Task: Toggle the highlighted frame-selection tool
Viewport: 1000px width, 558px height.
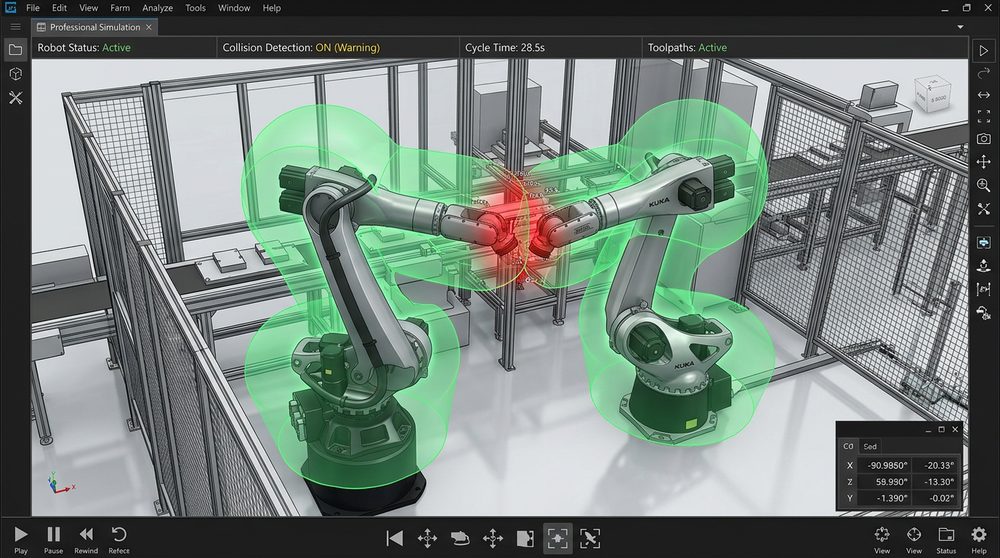Action: [557, 538]
